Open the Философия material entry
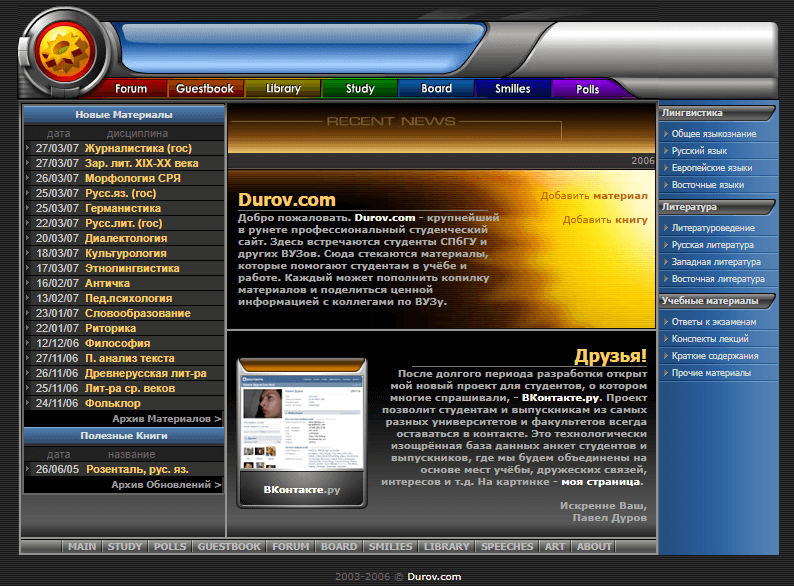 117,343
